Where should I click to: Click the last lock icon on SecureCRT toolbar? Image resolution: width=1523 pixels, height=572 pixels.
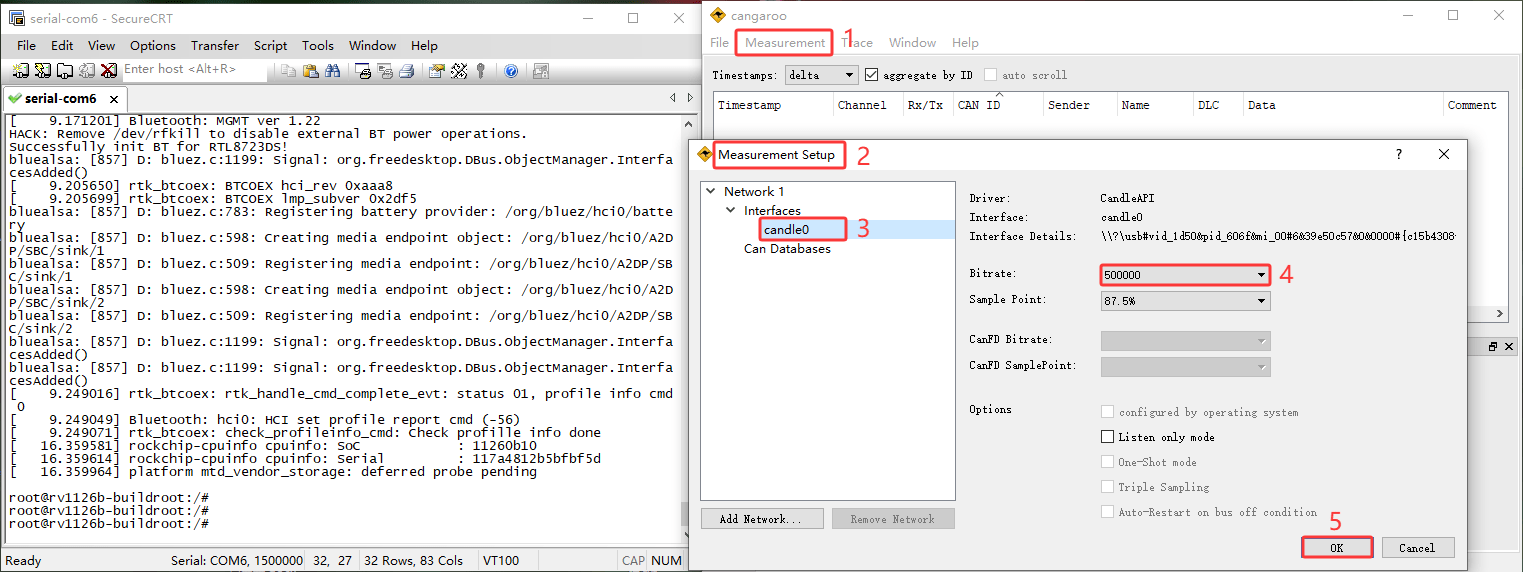pyautogui.click(x=541, y=70)
